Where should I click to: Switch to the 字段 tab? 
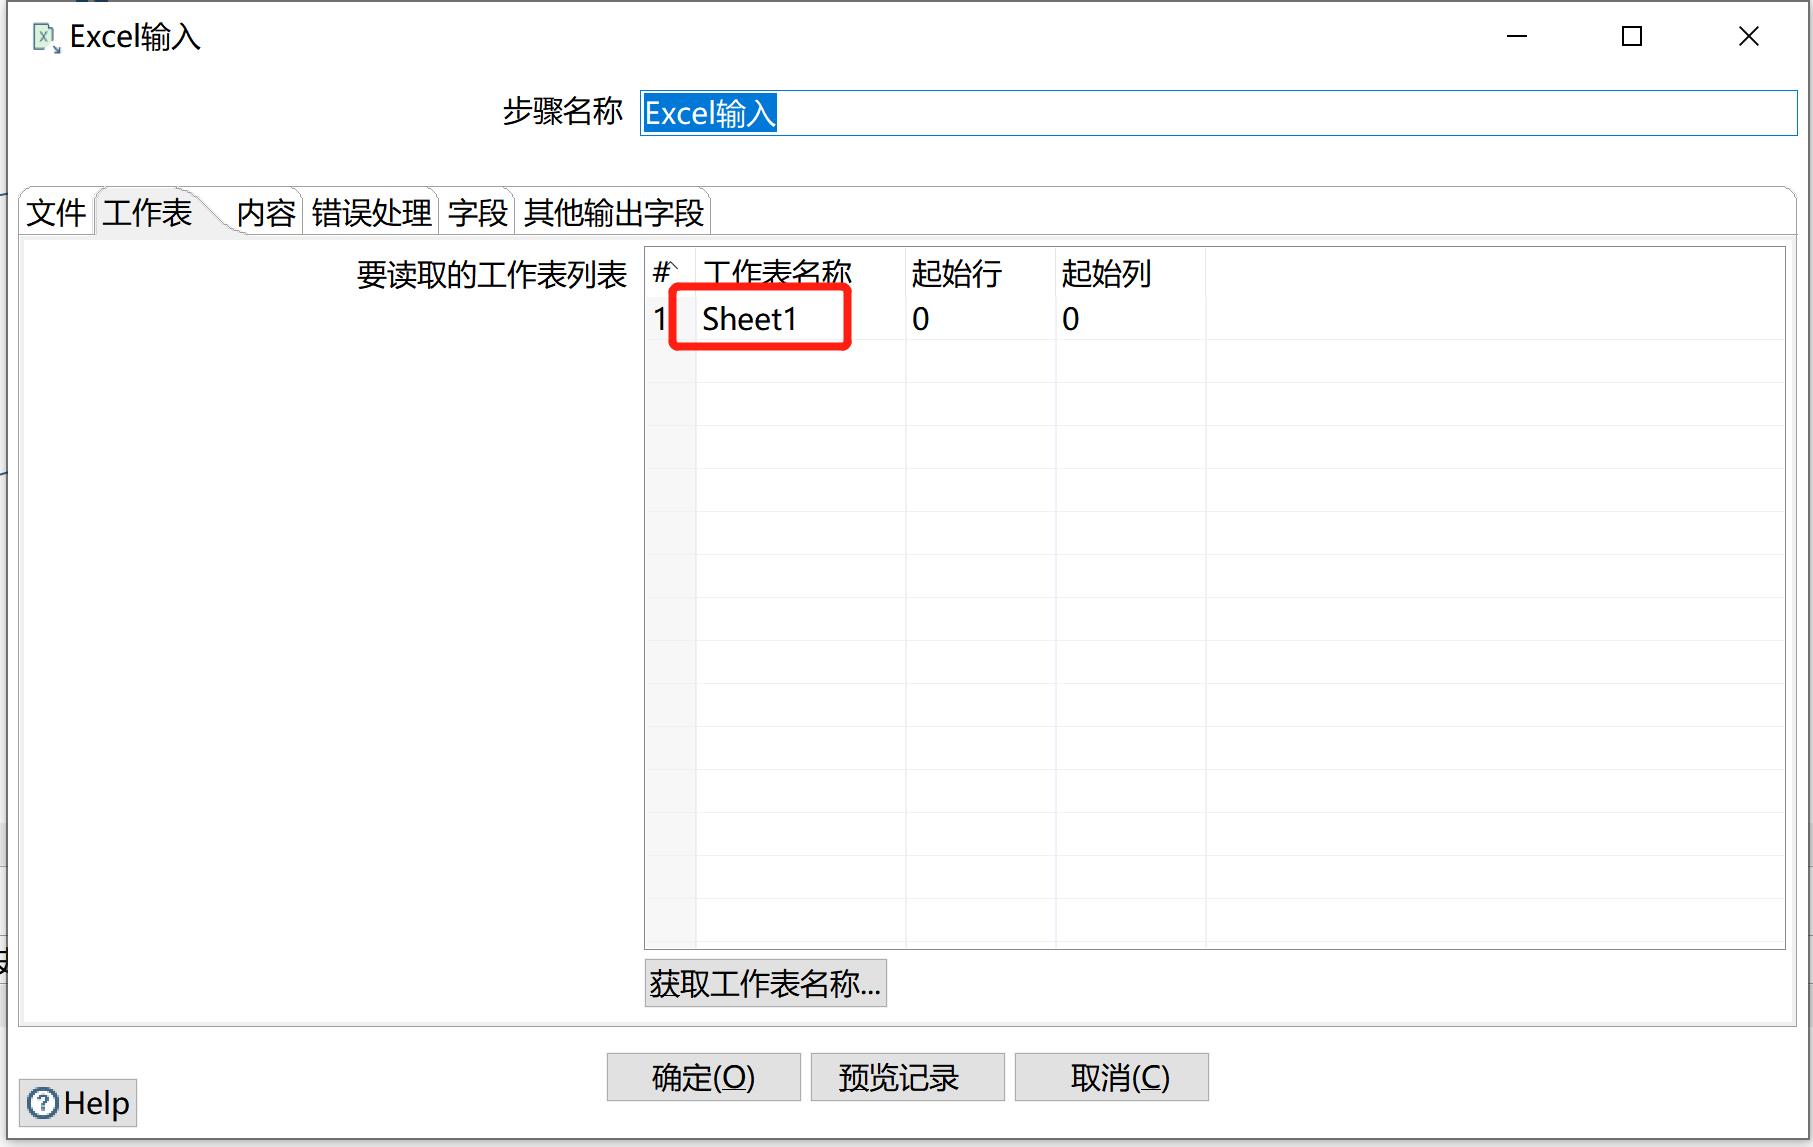pos(478,212)
